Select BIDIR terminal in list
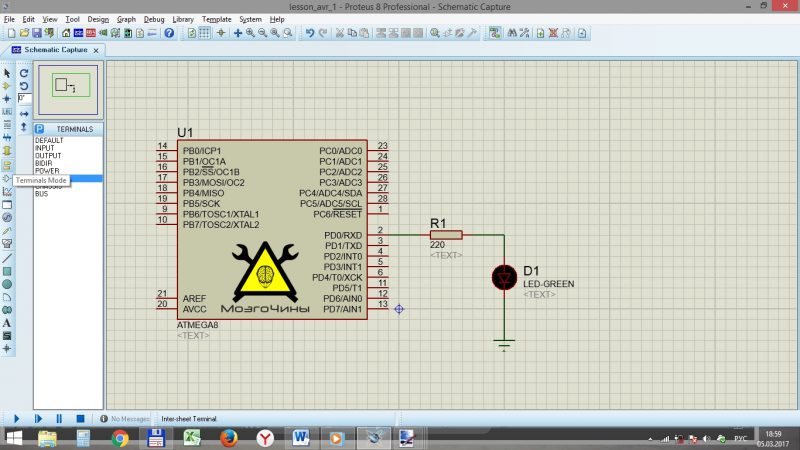800x450 pixels. coord(43,163)
